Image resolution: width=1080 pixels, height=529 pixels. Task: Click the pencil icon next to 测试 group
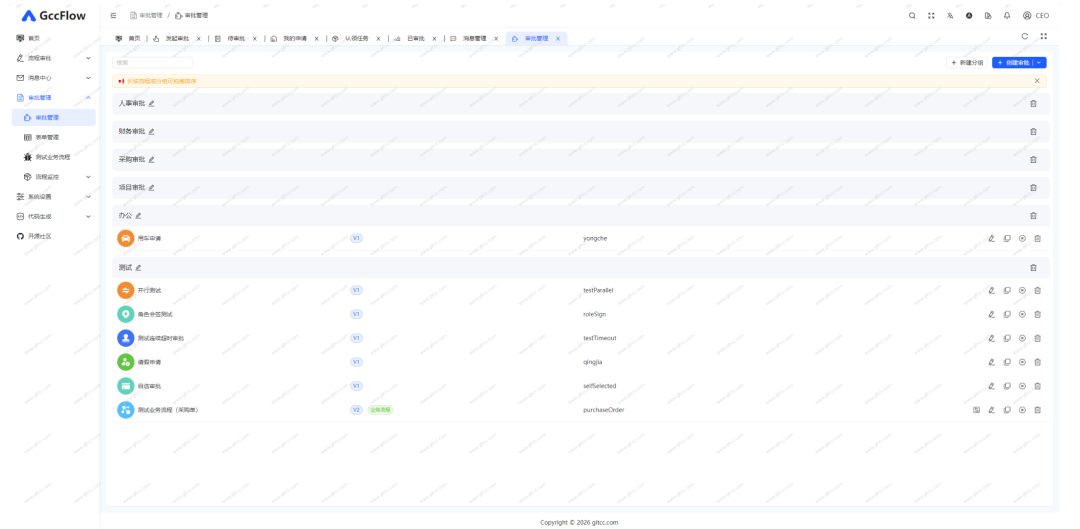[x=138, y=267]
